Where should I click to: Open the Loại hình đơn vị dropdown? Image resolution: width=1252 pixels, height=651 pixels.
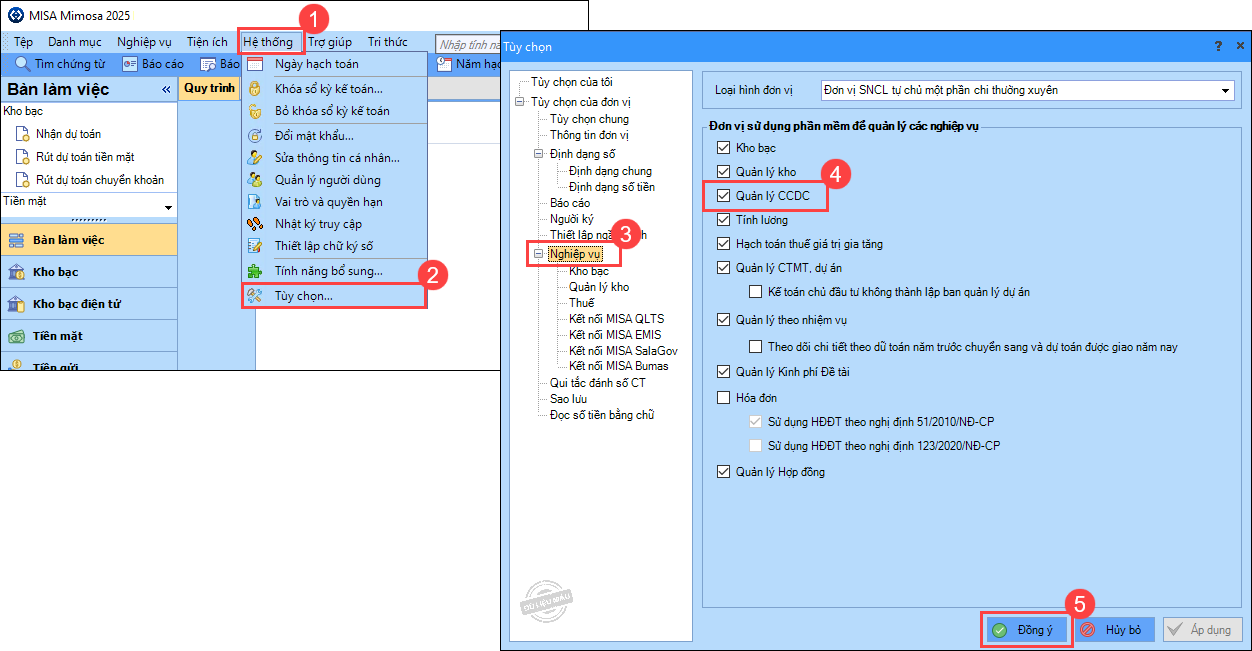[1225, 90]
